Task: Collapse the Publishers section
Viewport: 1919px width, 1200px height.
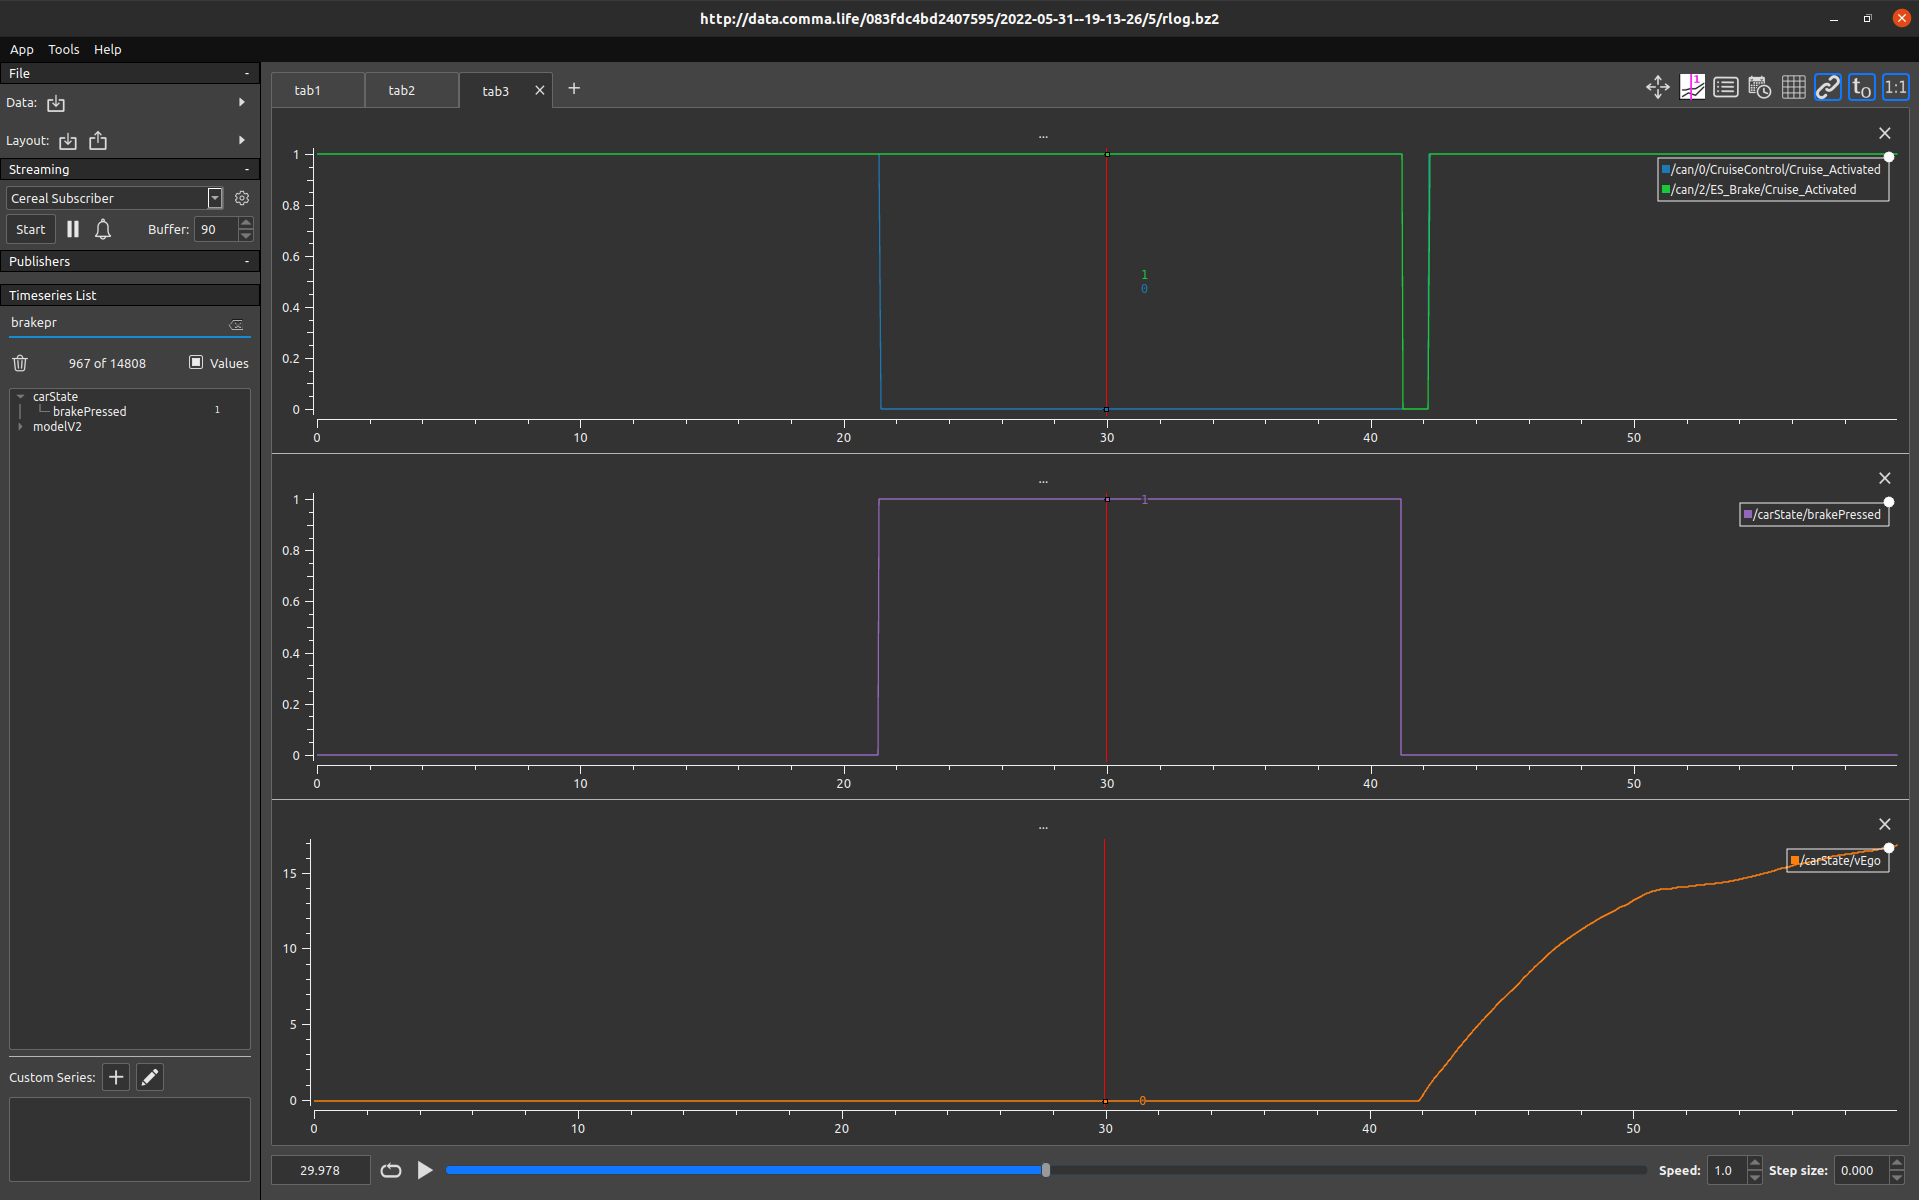Action: coord(247,261)
